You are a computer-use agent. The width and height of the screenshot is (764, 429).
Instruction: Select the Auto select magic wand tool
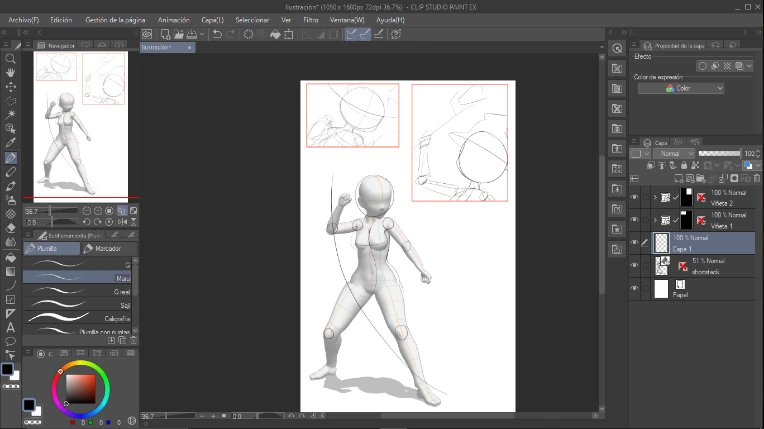coord(10,115)
